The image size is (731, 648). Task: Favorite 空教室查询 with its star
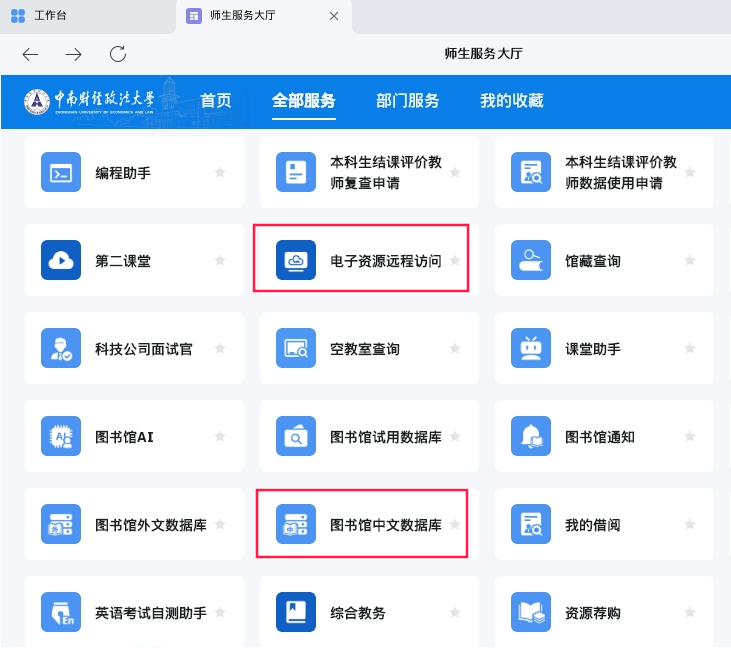(455, 348)
